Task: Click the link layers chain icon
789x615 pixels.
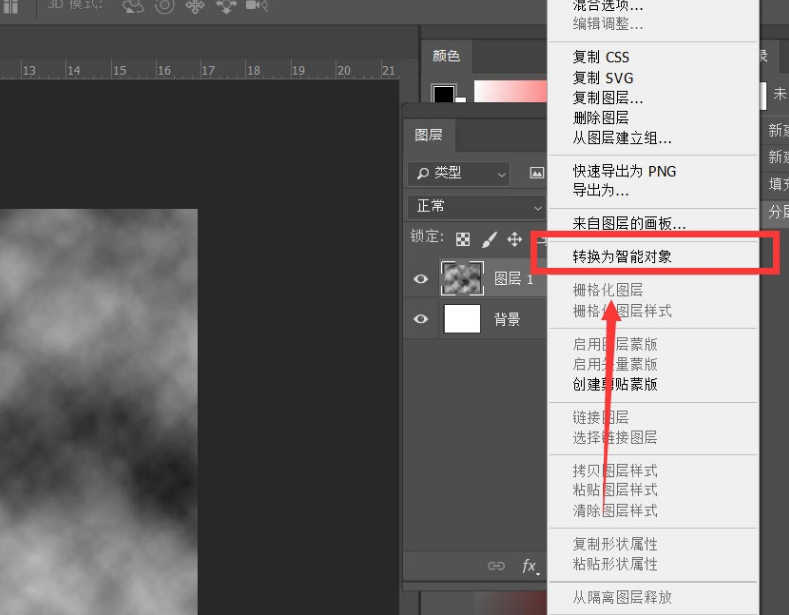Action: tap(496, 566)
